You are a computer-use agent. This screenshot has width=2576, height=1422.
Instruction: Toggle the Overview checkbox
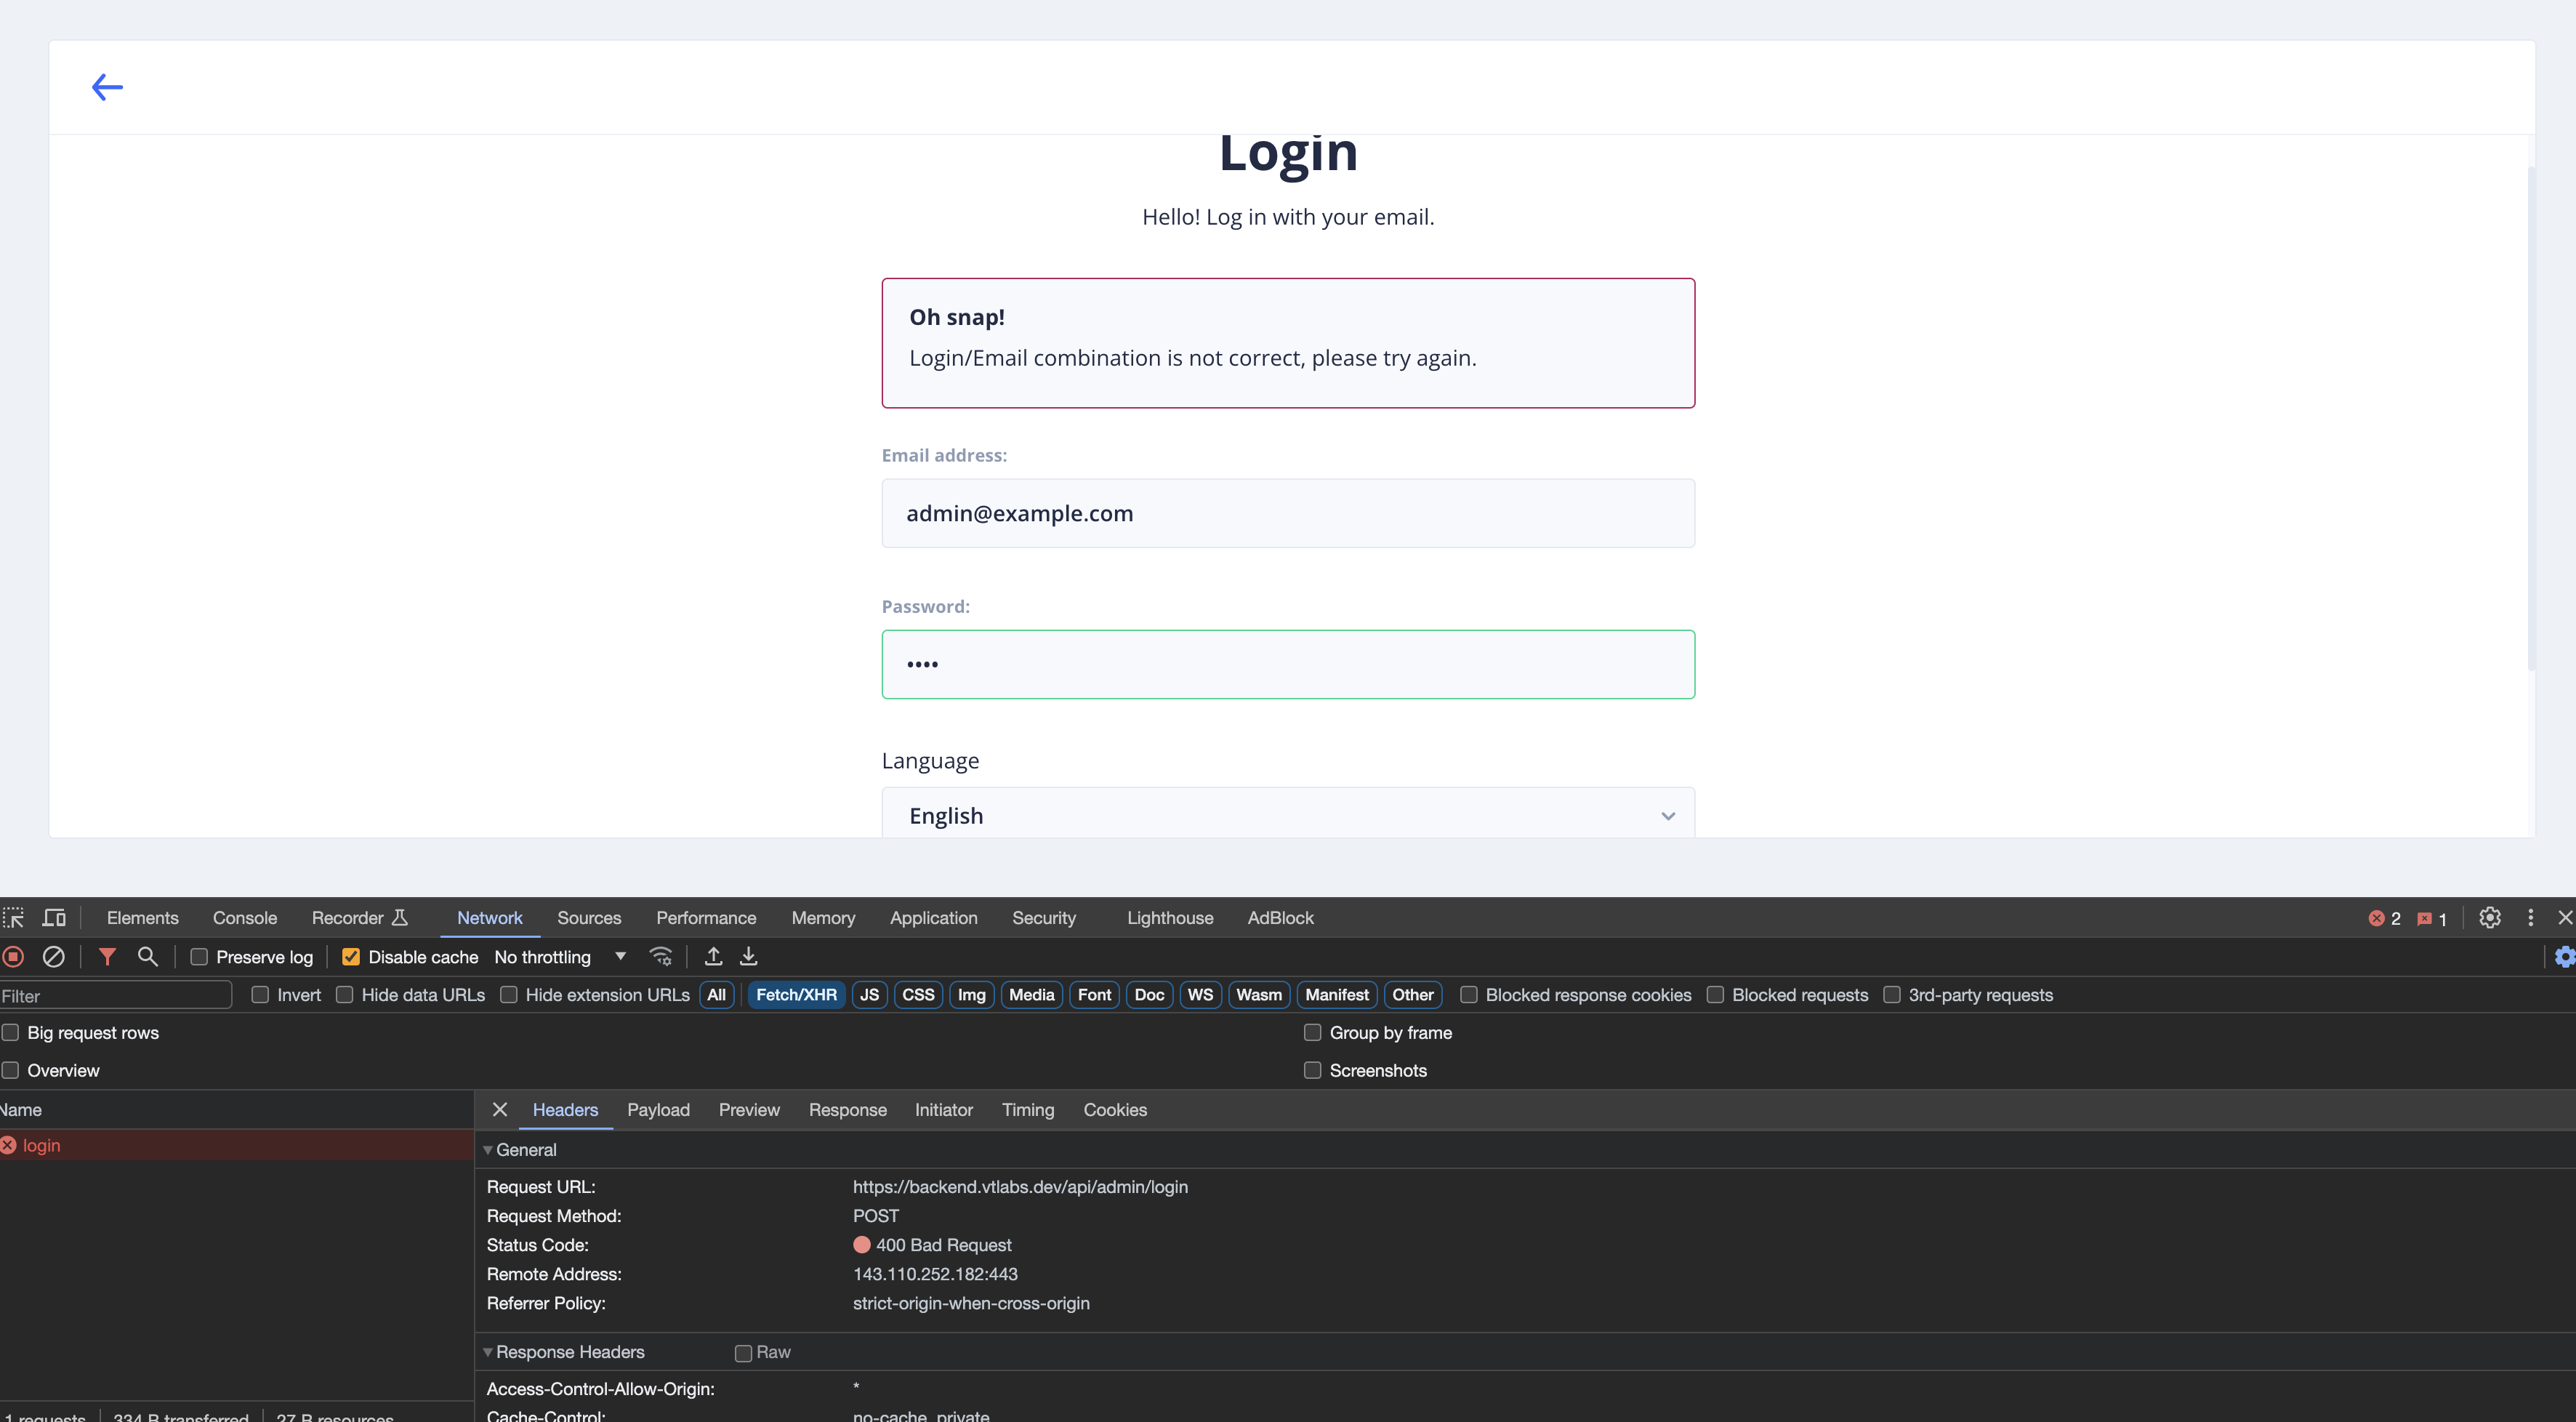point(10,1071)
